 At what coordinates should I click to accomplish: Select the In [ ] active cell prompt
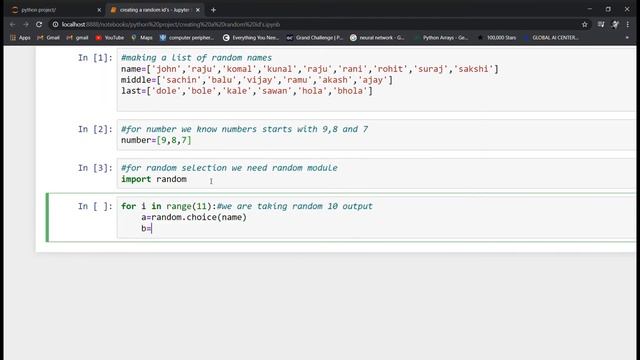95,206
